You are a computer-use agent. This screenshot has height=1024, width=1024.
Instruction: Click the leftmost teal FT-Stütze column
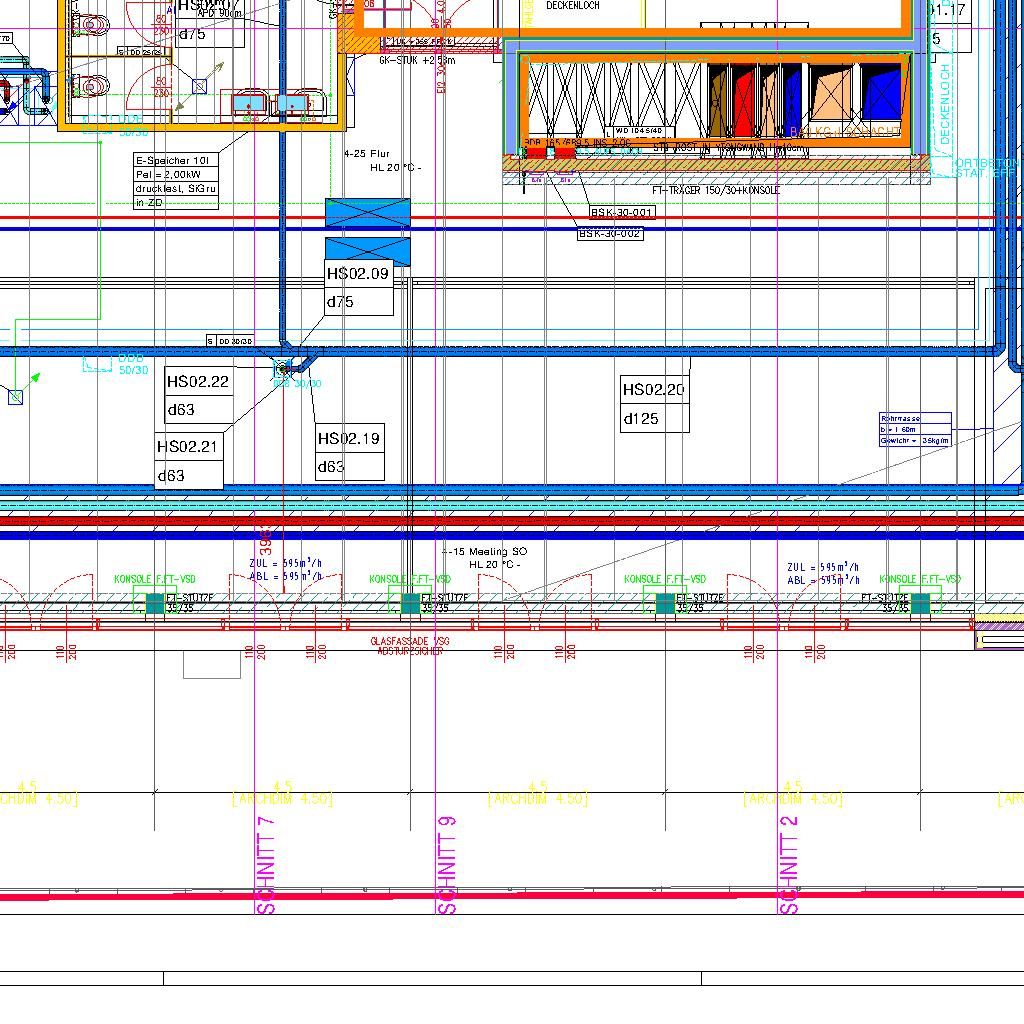[x=155, y=603]
